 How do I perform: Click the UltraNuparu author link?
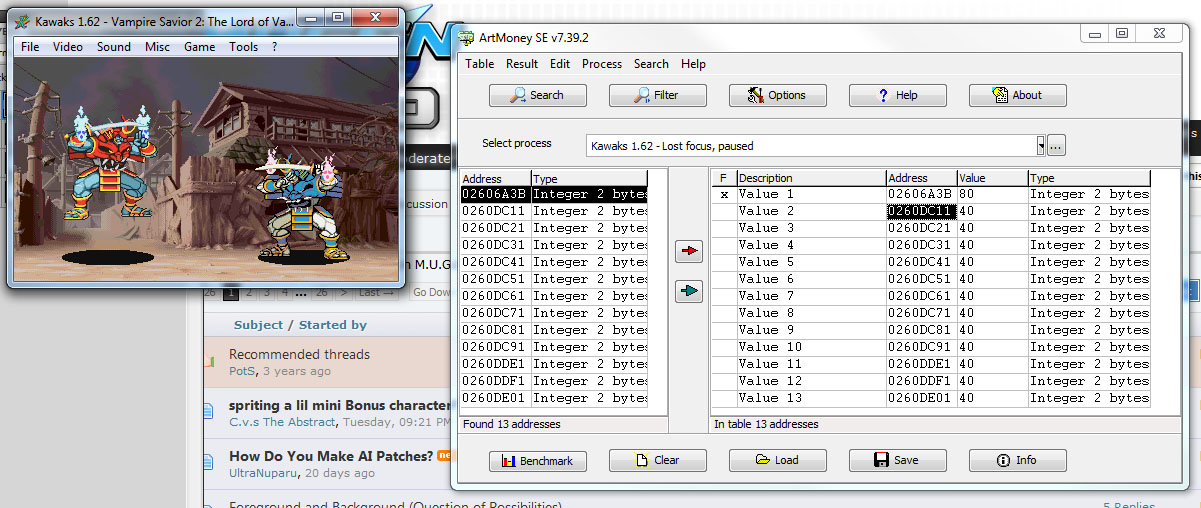coord(264,473)
